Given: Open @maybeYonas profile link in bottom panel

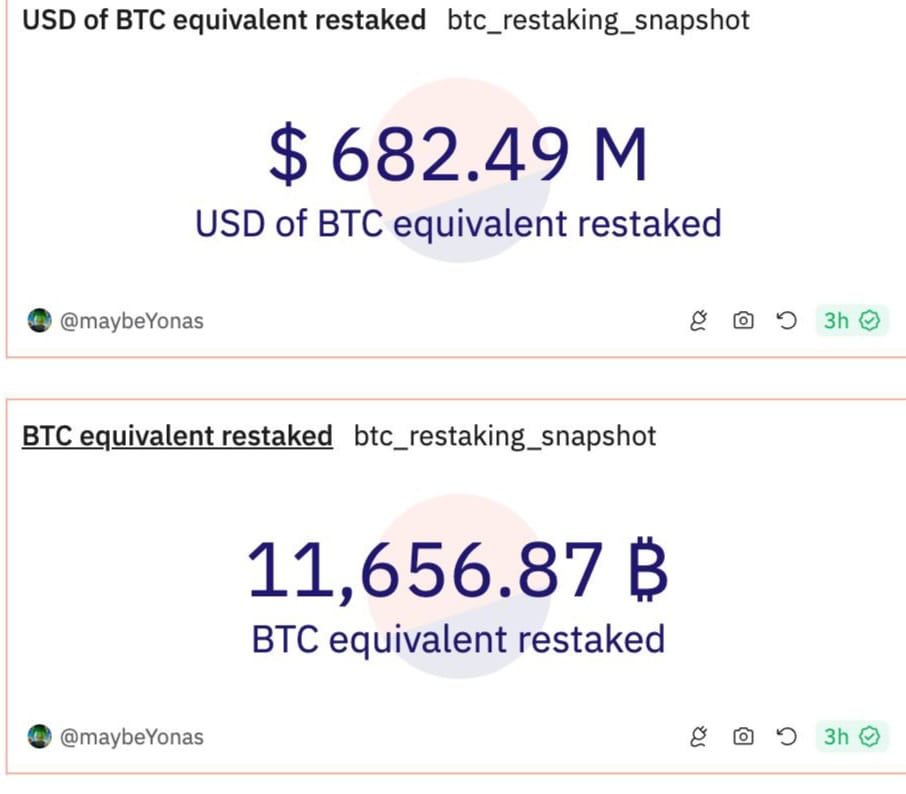Looking at the screenshot, I should [x=132, y=737].
